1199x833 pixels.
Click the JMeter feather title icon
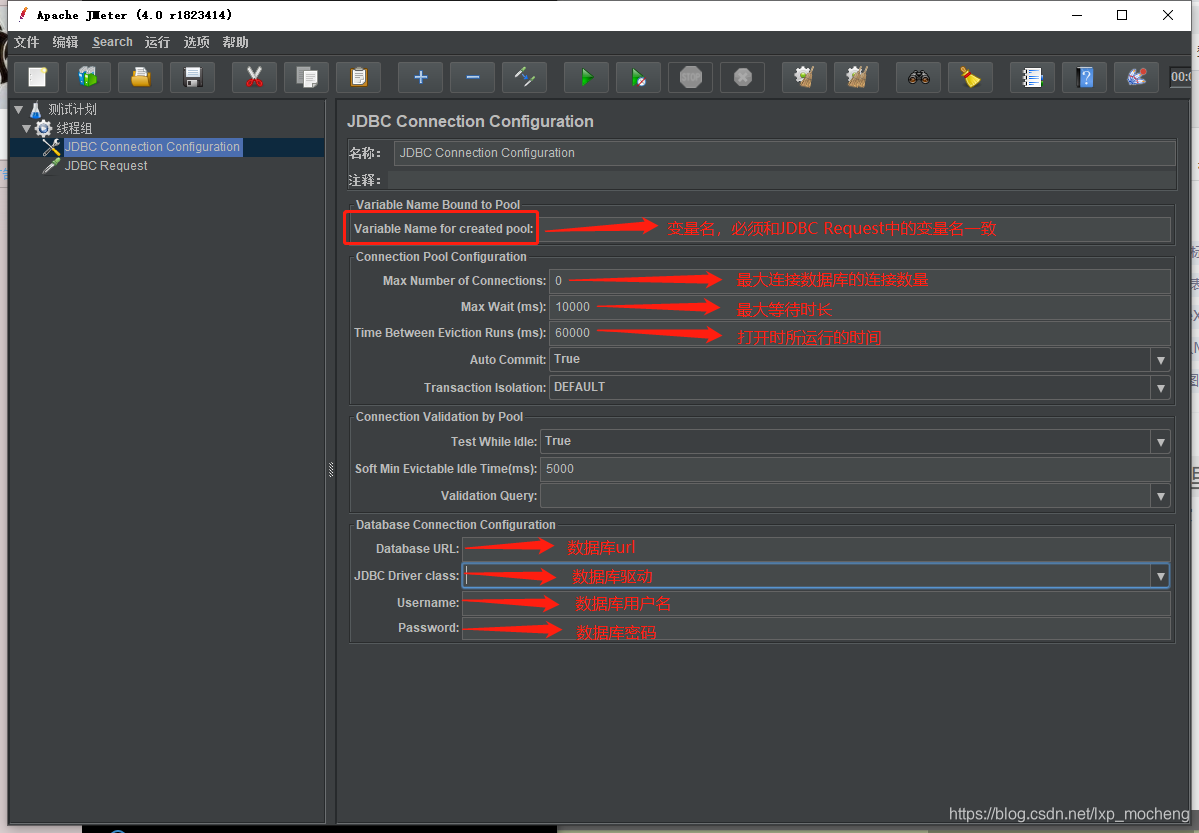point(23,15)
